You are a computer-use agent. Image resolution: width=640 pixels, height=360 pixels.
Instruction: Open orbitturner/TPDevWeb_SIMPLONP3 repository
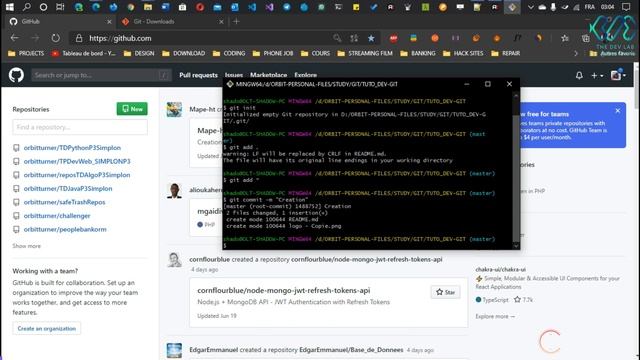coord(77,161)
